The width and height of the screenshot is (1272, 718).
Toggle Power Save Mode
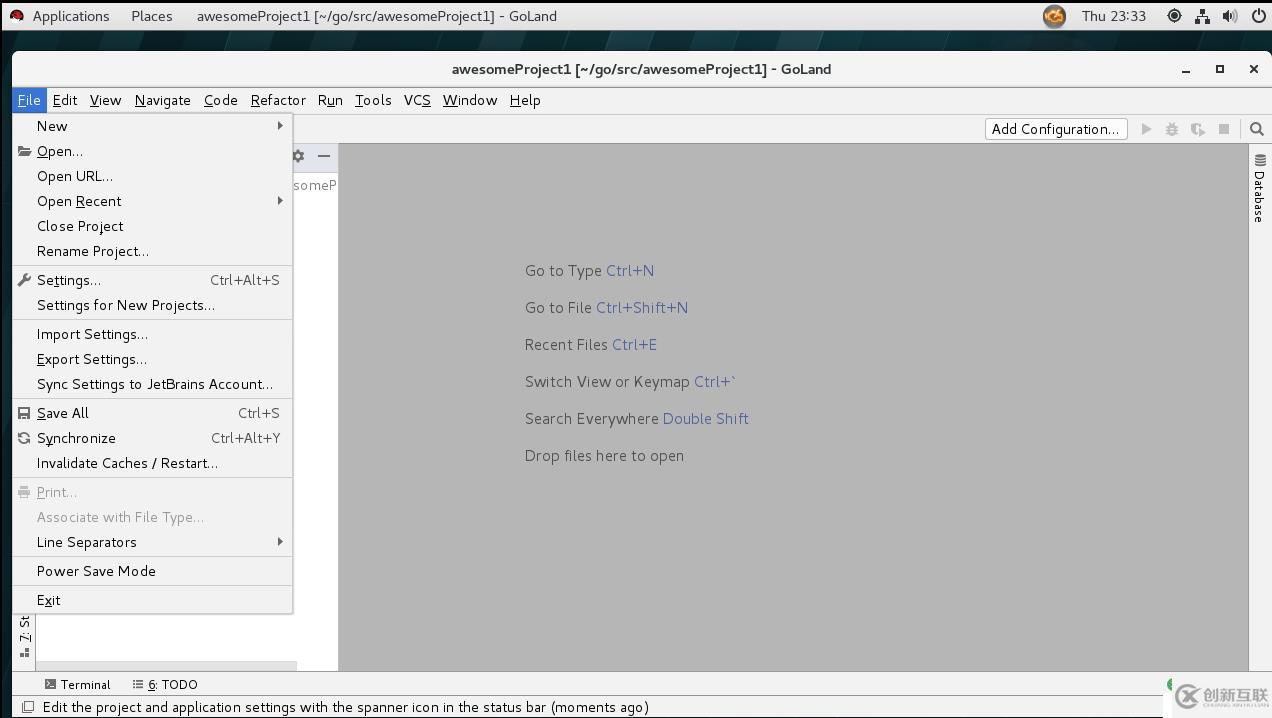pos(153,571)
